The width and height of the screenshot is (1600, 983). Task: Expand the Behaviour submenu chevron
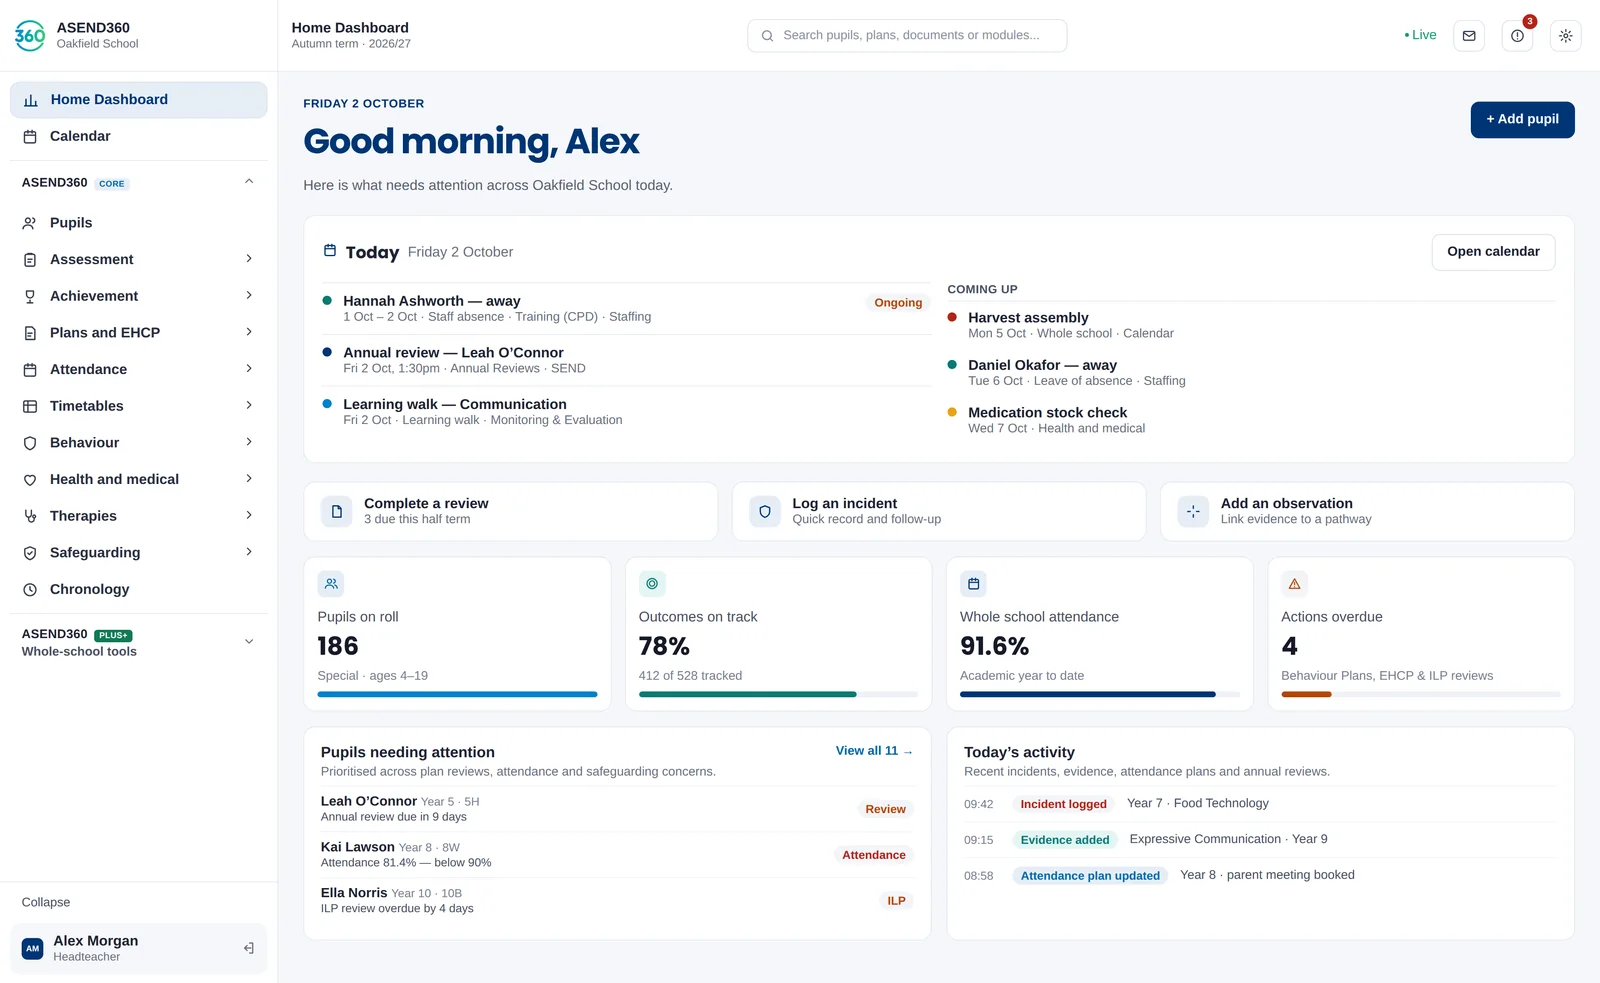[249, 442]
